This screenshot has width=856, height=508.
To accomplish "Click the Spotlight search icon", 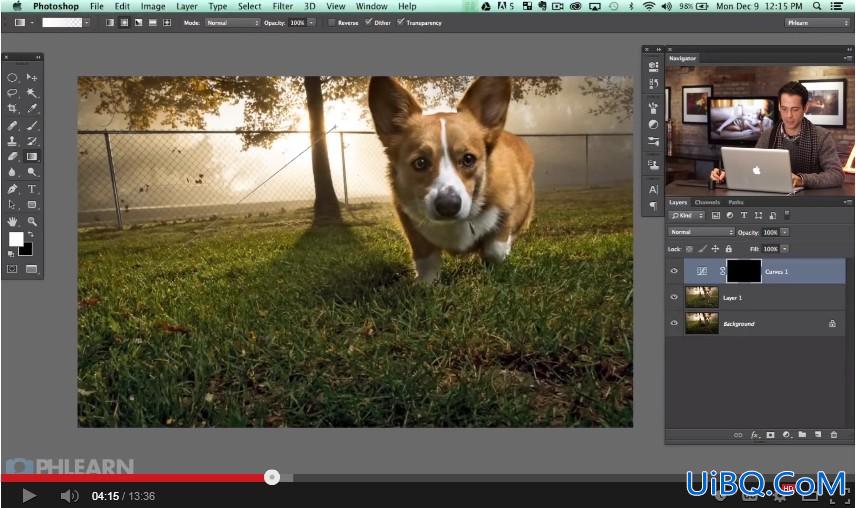I will tap(817, 6).
